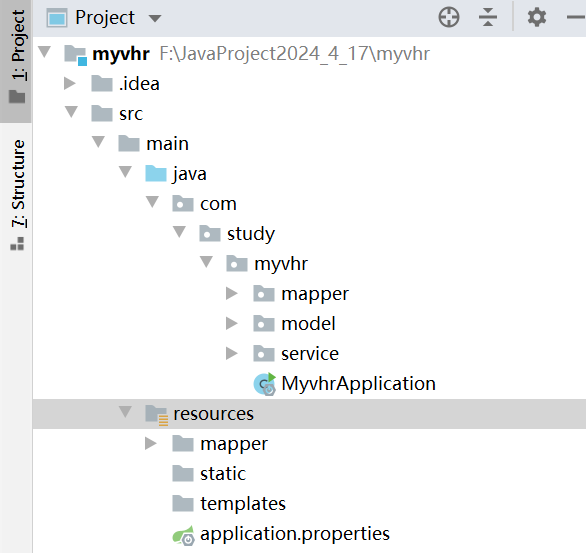Click the application.properties Spring leaf icon
Image resolution: width=586 pixels, height=553 pixels.
[183, 535]
